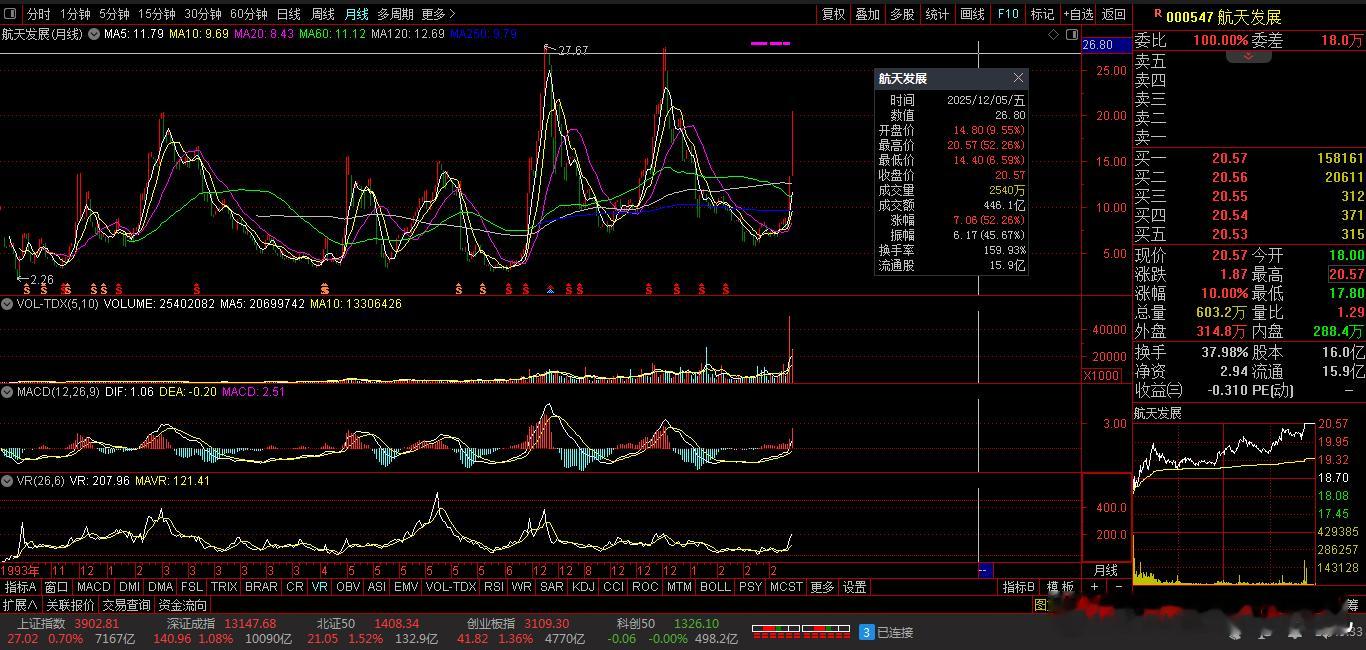The width and height of the screenshot is (1366, 650).
Task: Expand the MACD indicator dropdown arrow
Action: [7, 392]
